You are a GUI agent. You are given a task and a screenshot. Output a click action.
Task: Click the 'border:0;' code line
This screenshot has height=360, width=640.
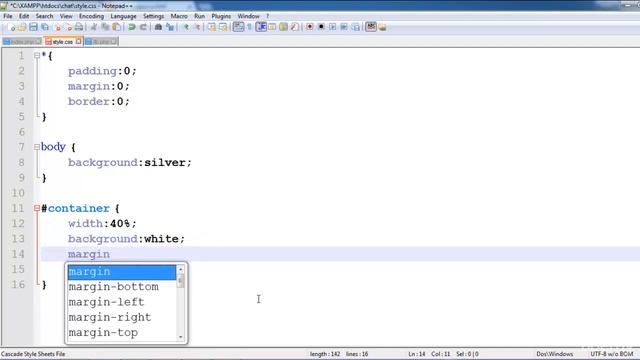99,101
